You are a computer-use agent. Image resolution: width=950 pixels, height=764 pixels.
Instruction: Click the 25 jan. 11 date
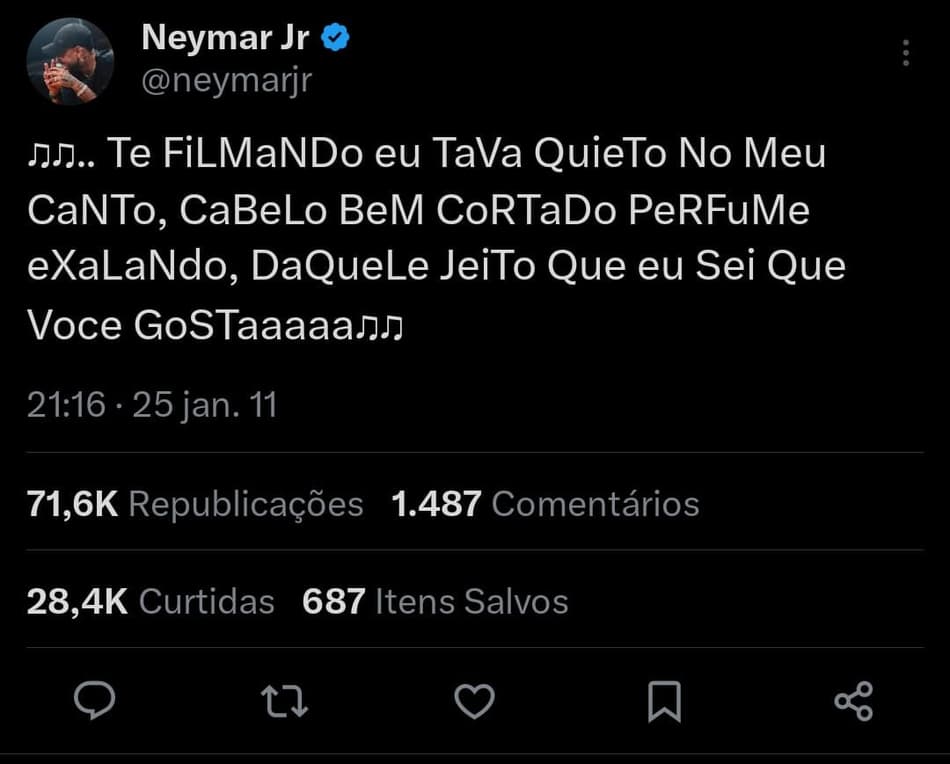click(204, 405)
